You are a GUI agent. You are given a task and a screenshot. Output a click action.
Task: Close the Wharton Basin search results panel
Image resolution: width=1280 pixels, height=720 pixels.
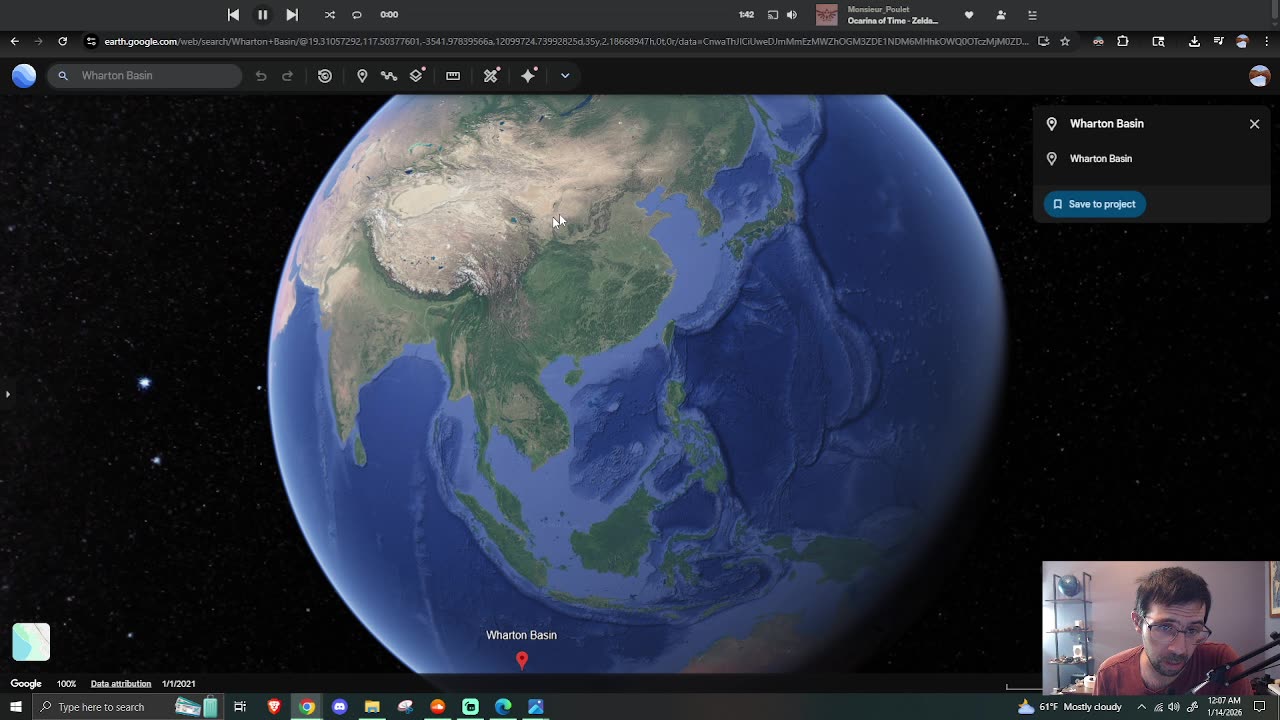(1254, 124)
